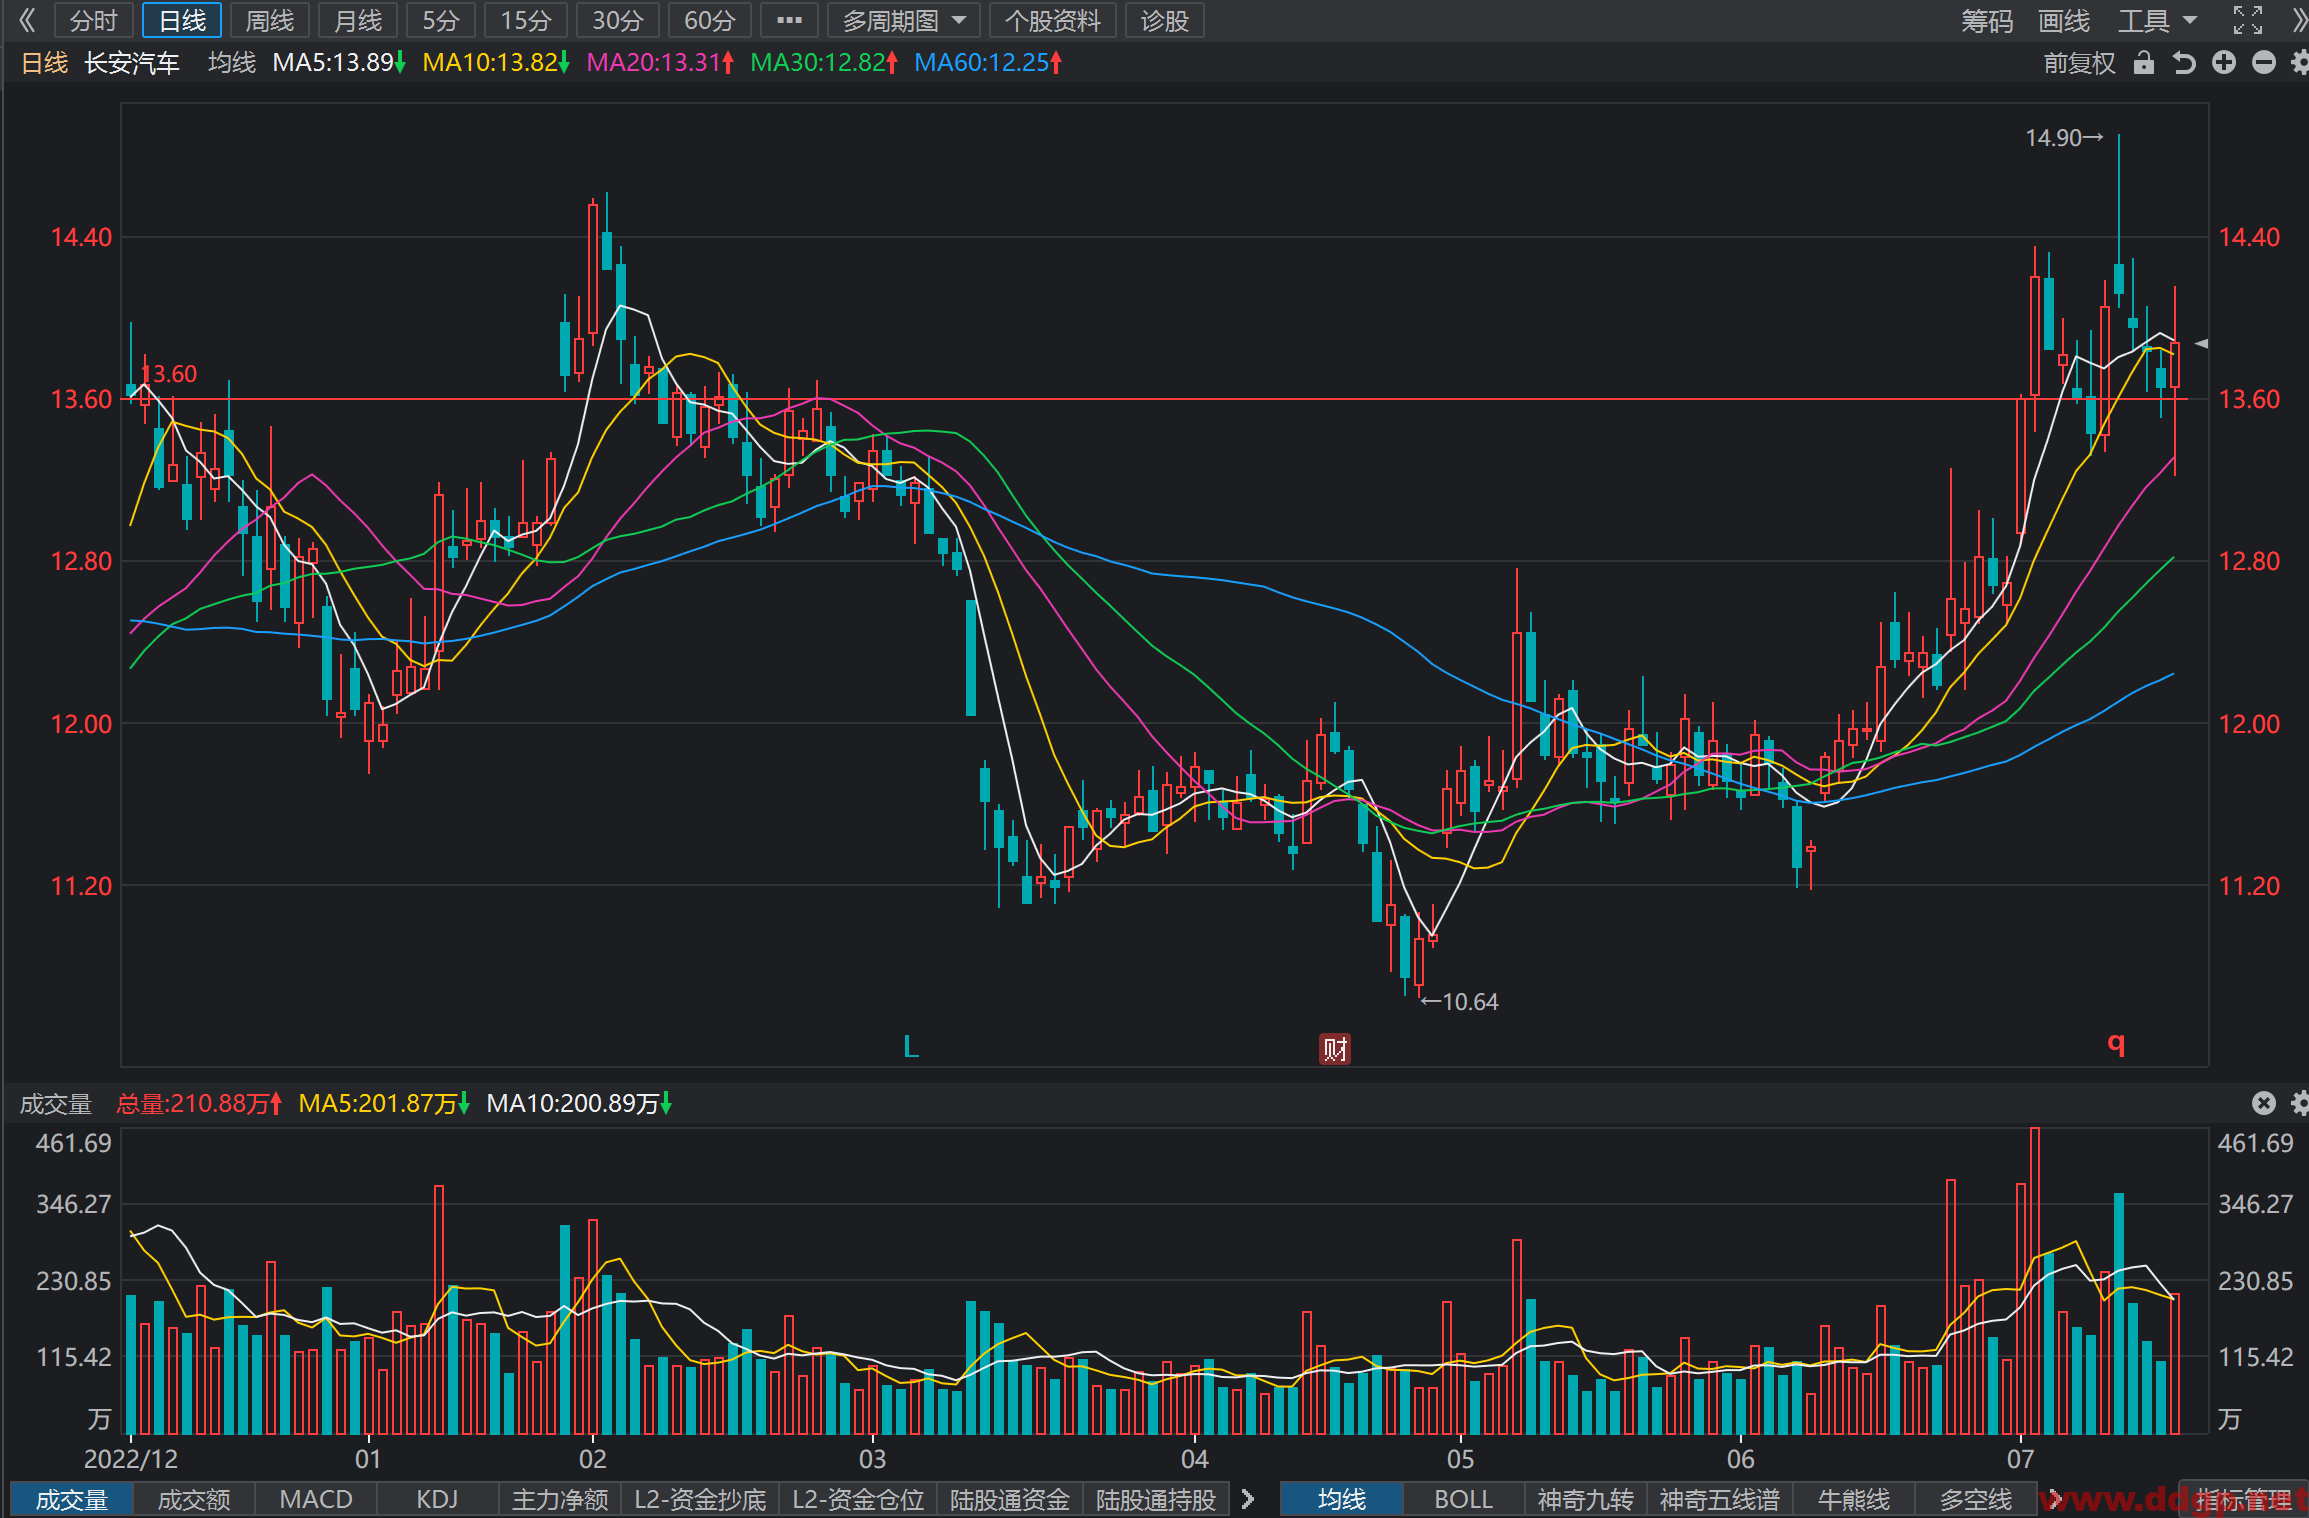Switch to 分时 intraday view
The height and width of the screenshot is (1518, 2309).
click(x=94, y=20)
